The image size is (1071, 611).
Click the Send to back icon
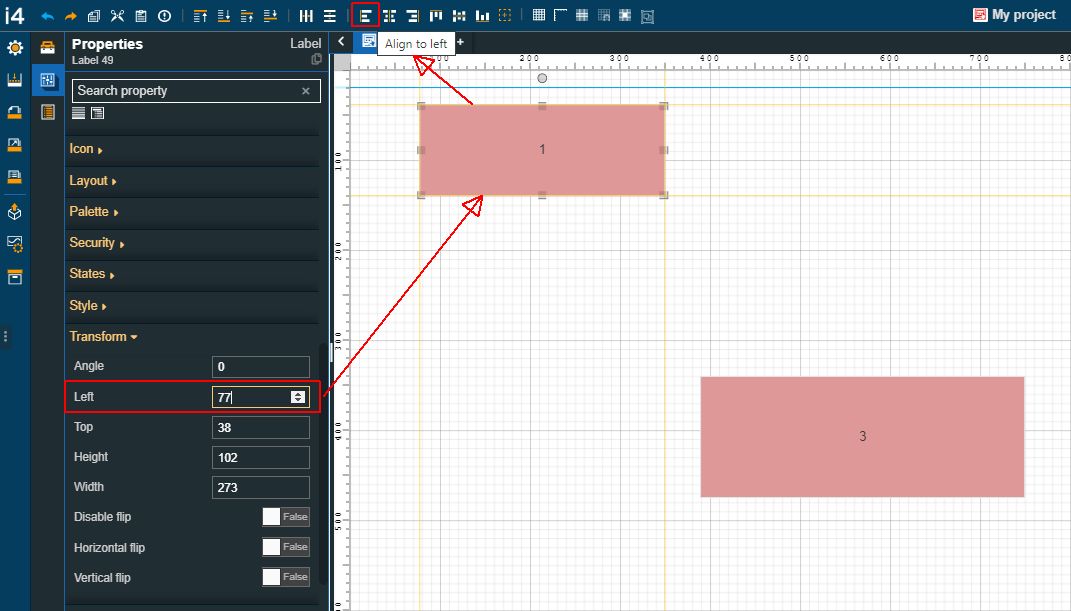[x=223, y=16]
